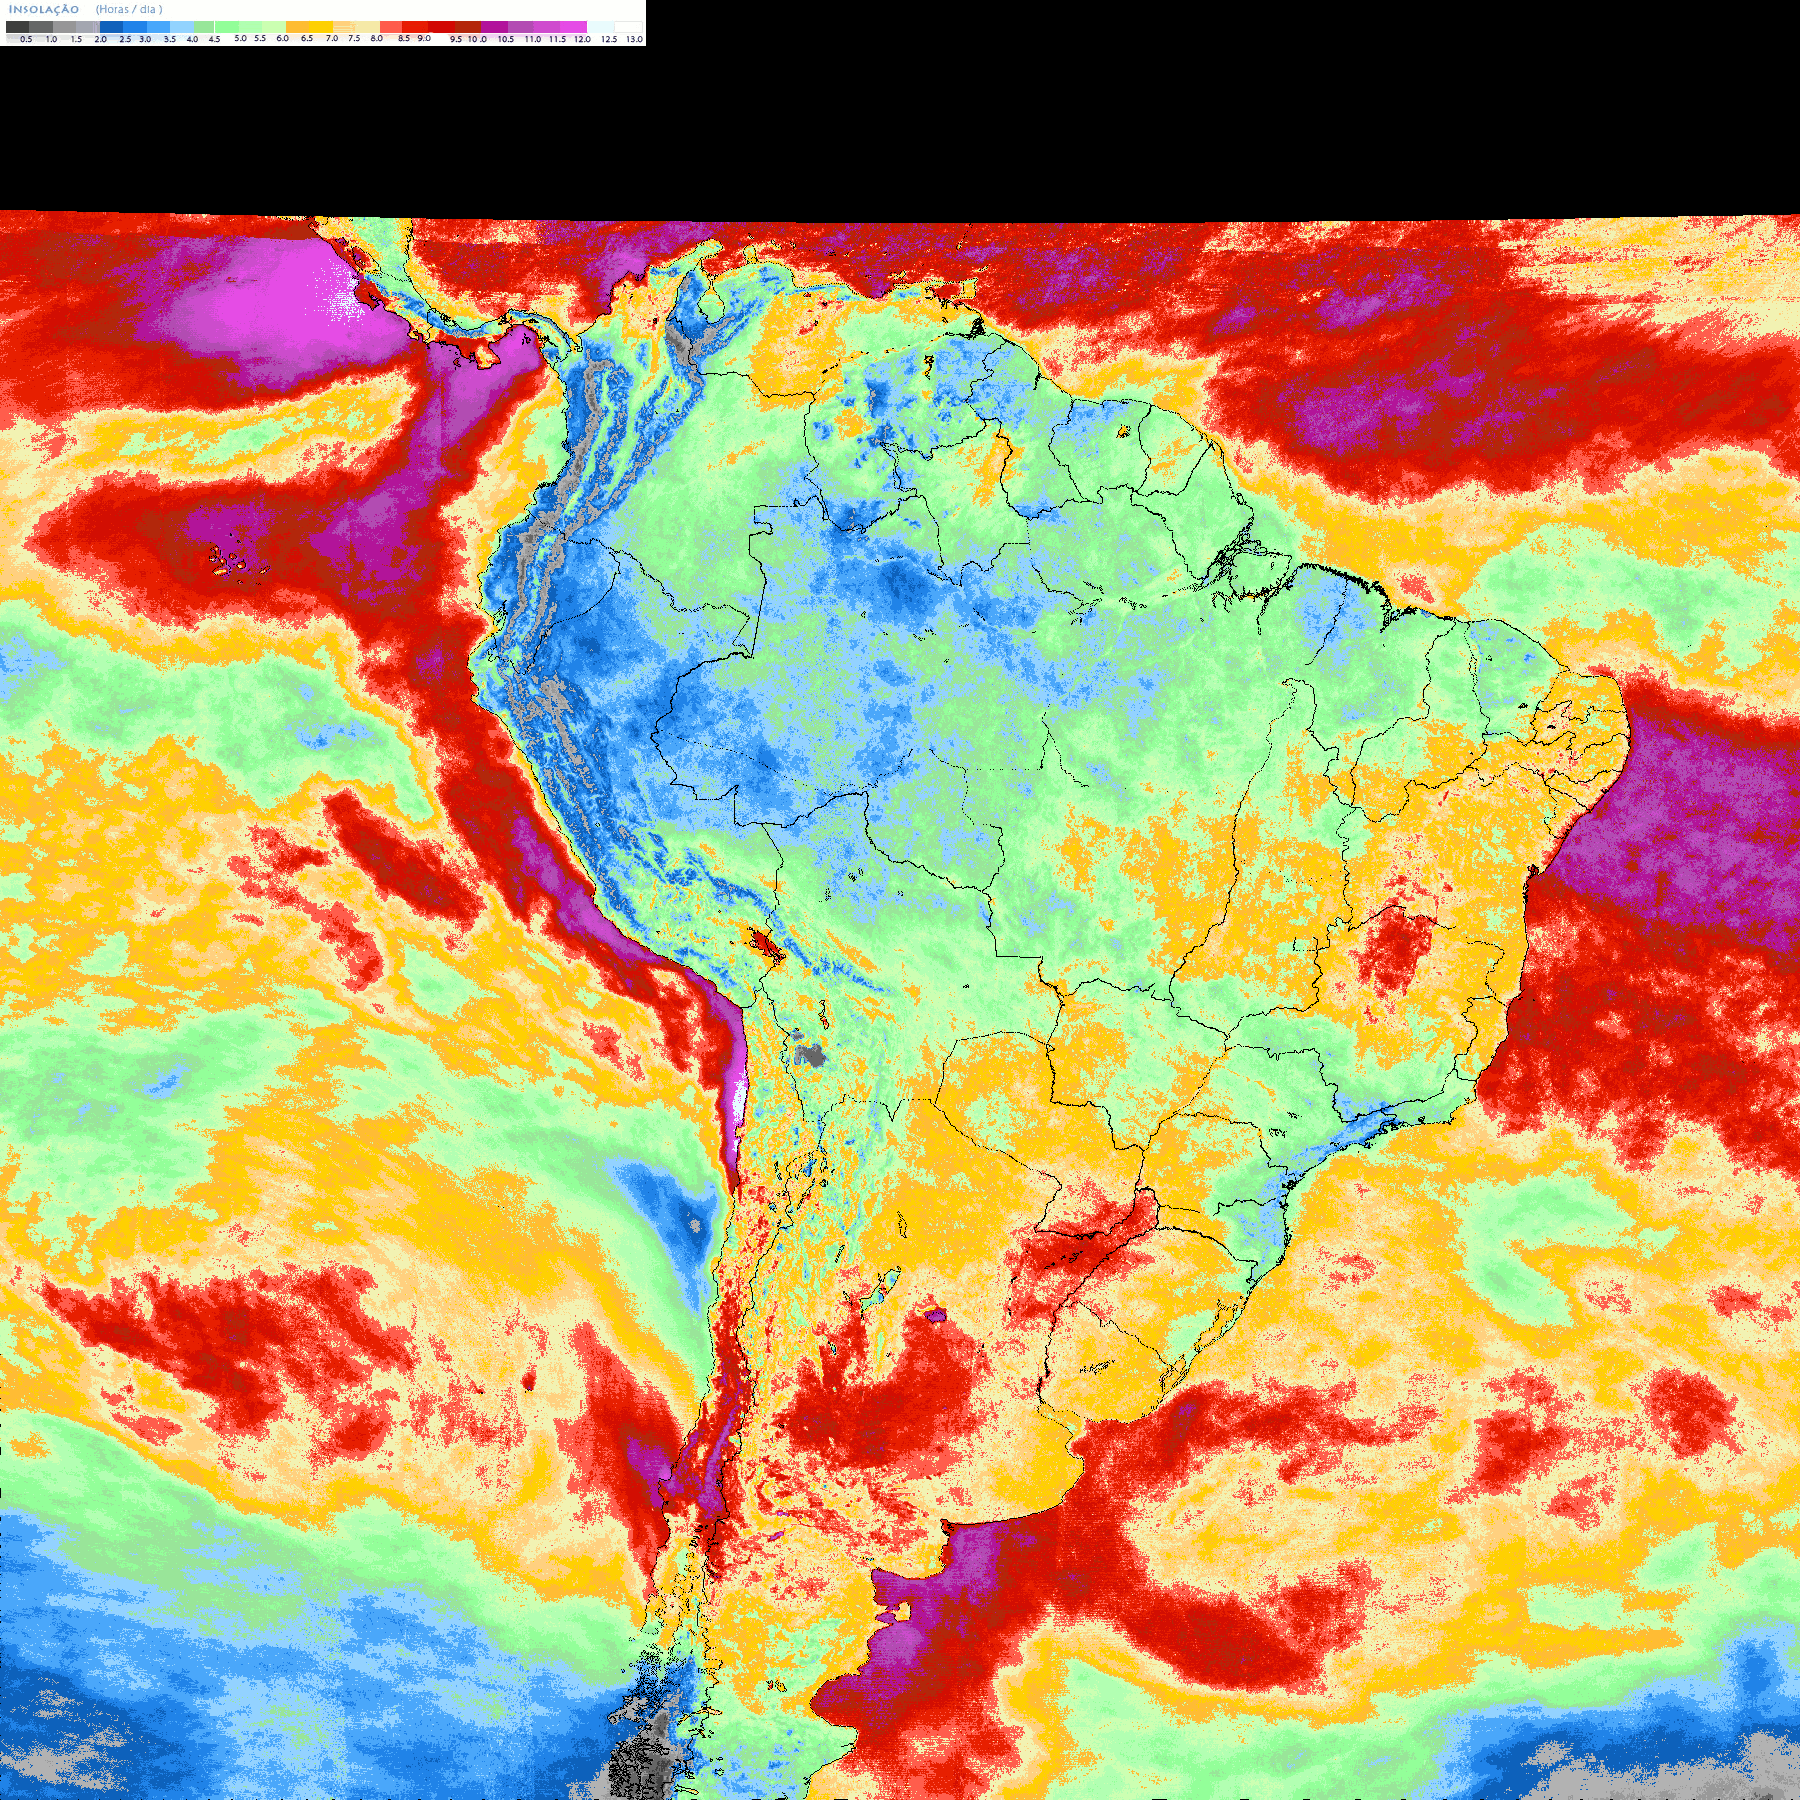The height and width of the screenshot is (1800, 1800).
Task: Click the 'Insolação' legend title
Action: 44,9
